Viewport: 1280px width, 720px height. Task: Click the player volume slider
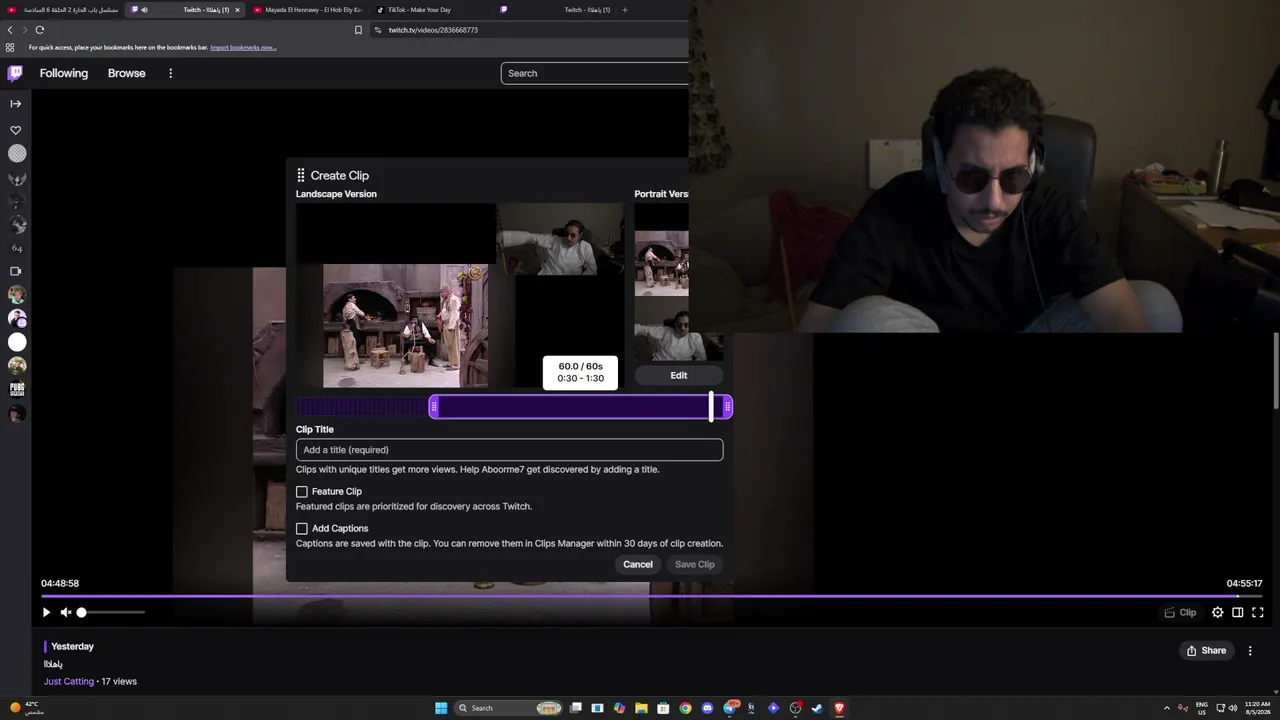(111, 613)
